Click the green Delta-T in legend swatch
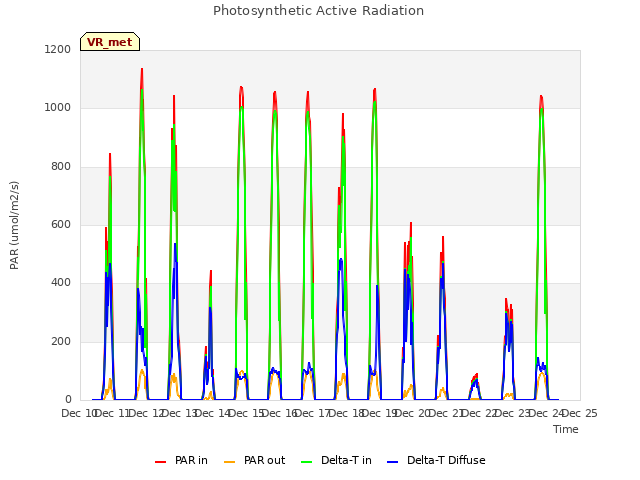 pos(307,462)
